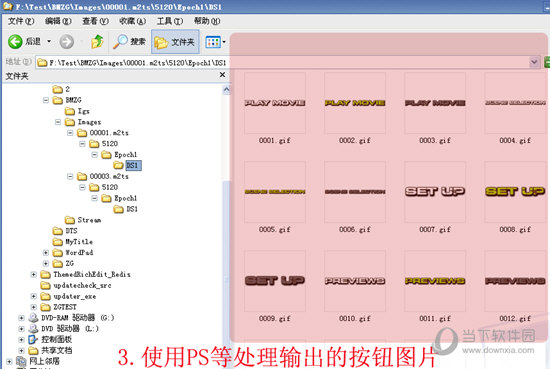Screen dimensions: 550x369
Task: Select the 0001.gif PLAY MOVIE thumbnail
Action: (275, 103)
